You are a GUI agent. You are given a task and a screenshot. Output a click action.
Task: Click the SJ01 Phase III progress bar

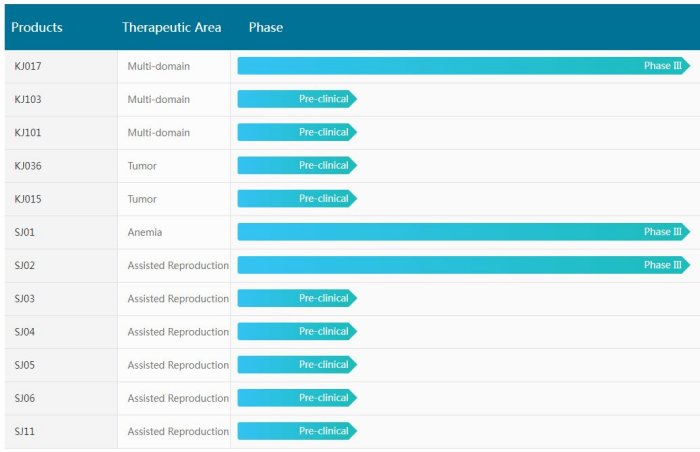[x=462, y=232]
